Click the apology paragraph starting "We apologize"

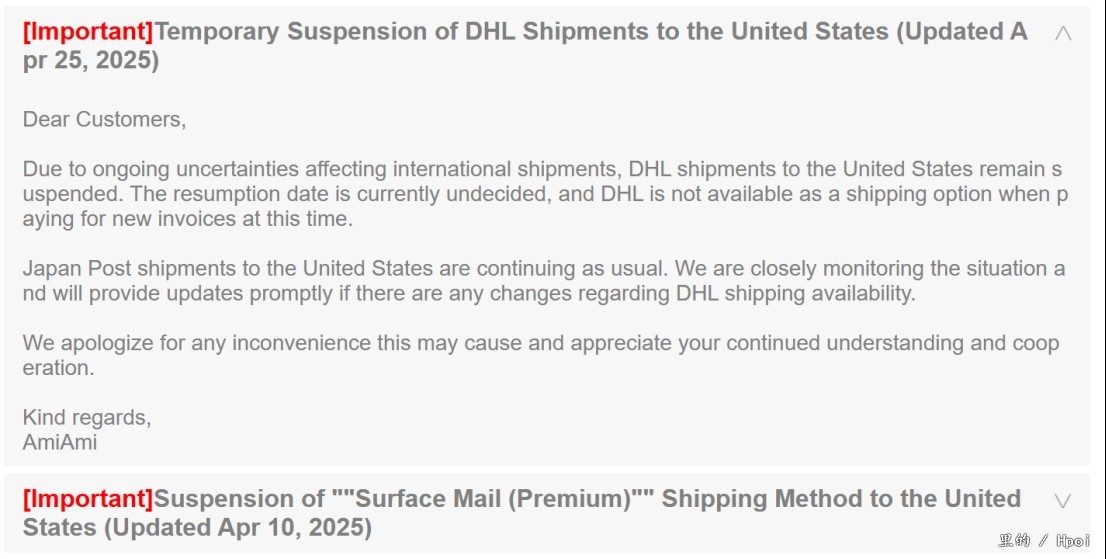[541, 355]
